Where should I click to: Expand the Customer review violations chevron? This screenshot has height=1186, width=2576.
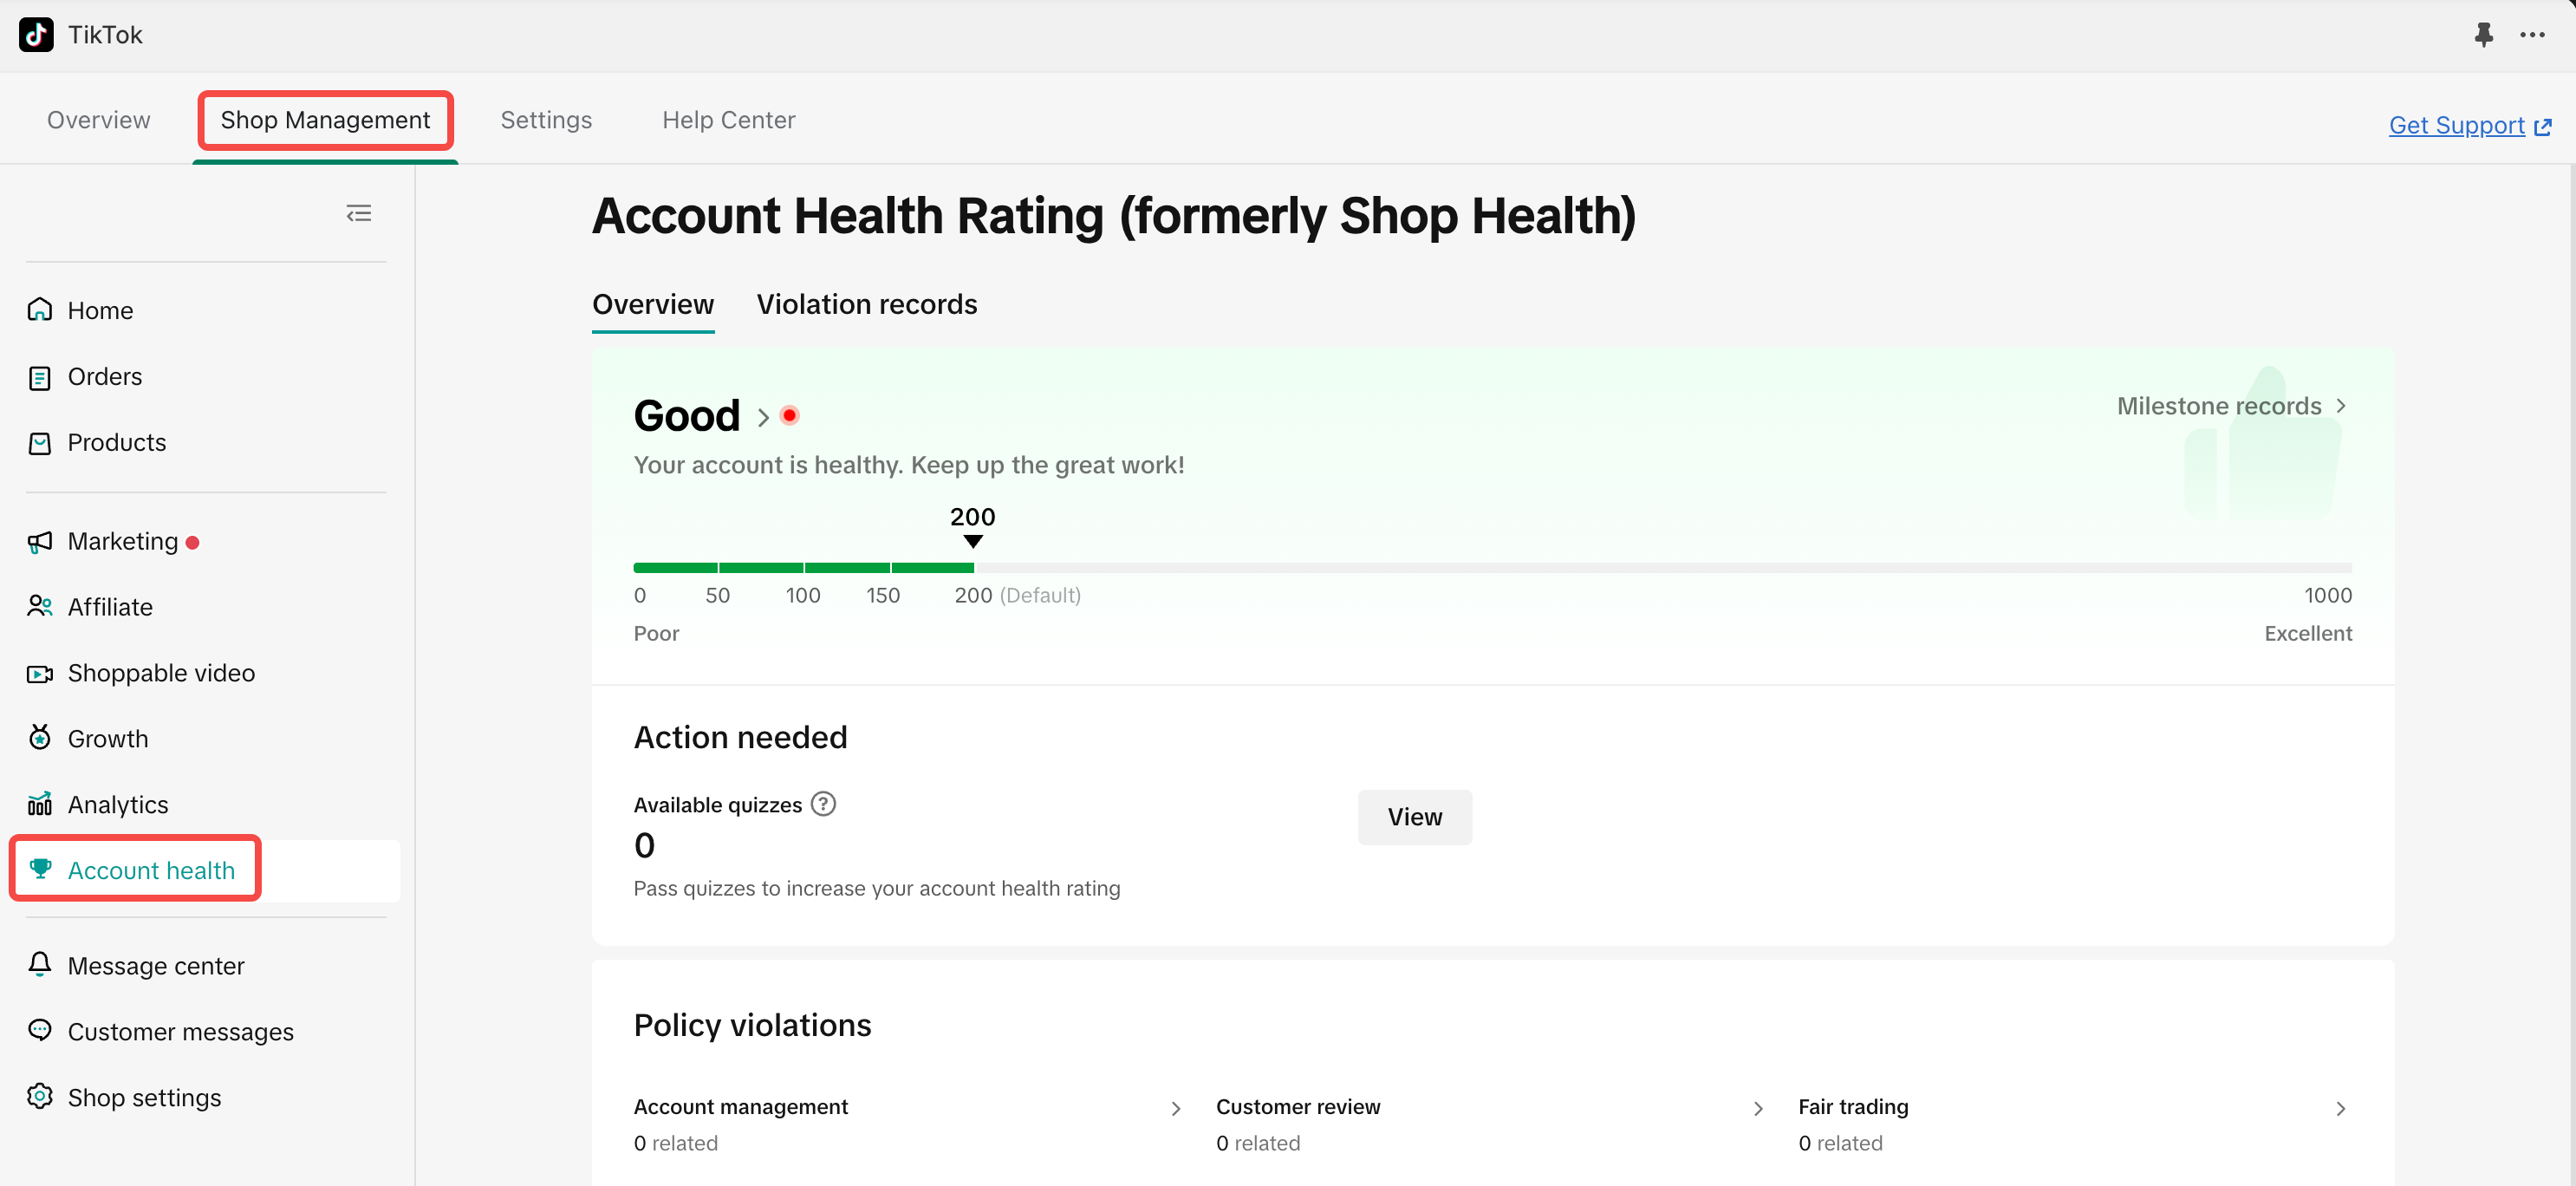click(x=1758, y=1108)
